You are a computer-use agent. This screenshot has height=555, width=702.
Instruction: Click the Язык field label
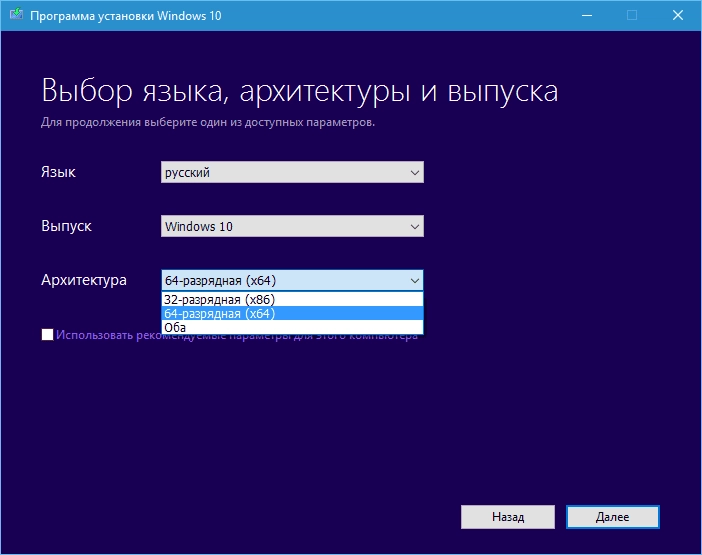point(58,172)
